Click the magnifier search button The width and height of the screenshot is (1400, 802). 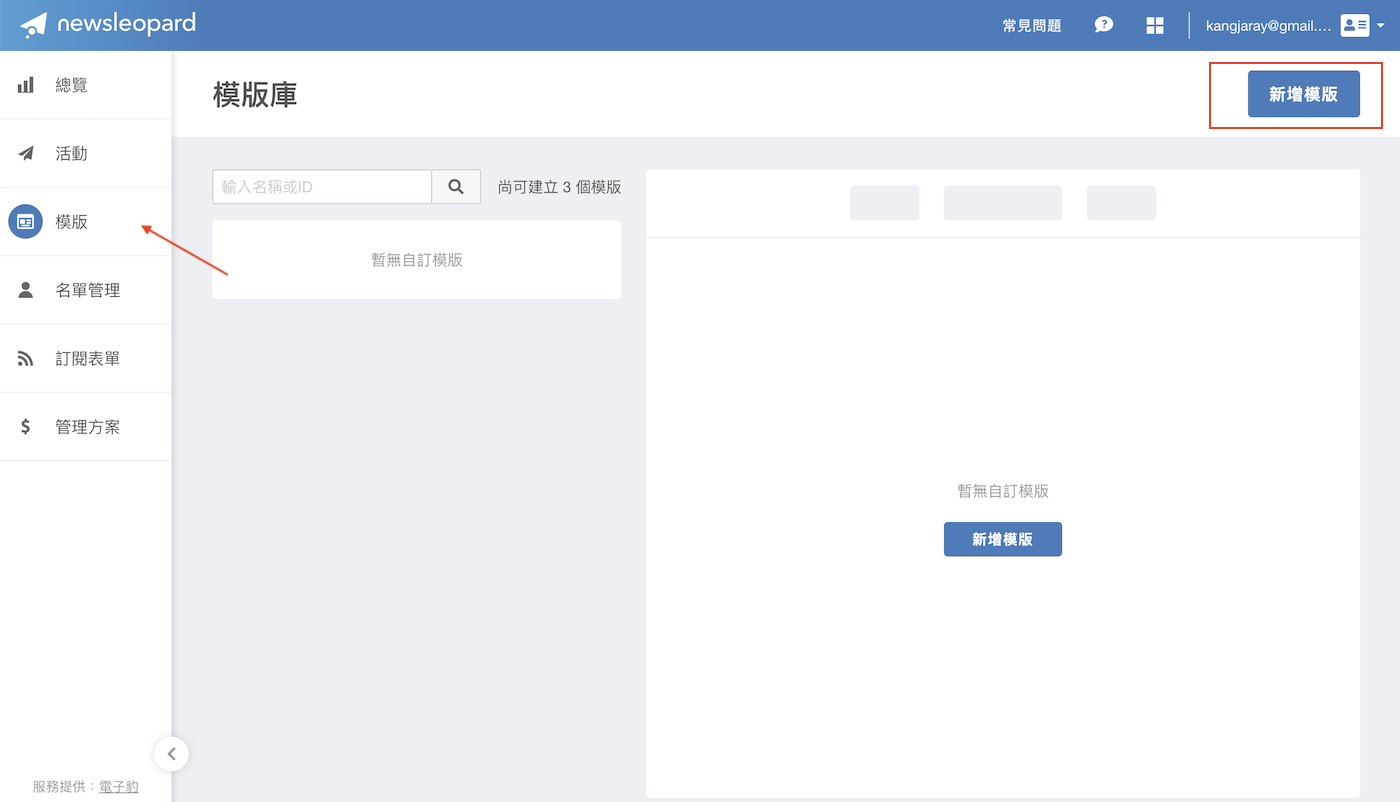coord(456,187)
